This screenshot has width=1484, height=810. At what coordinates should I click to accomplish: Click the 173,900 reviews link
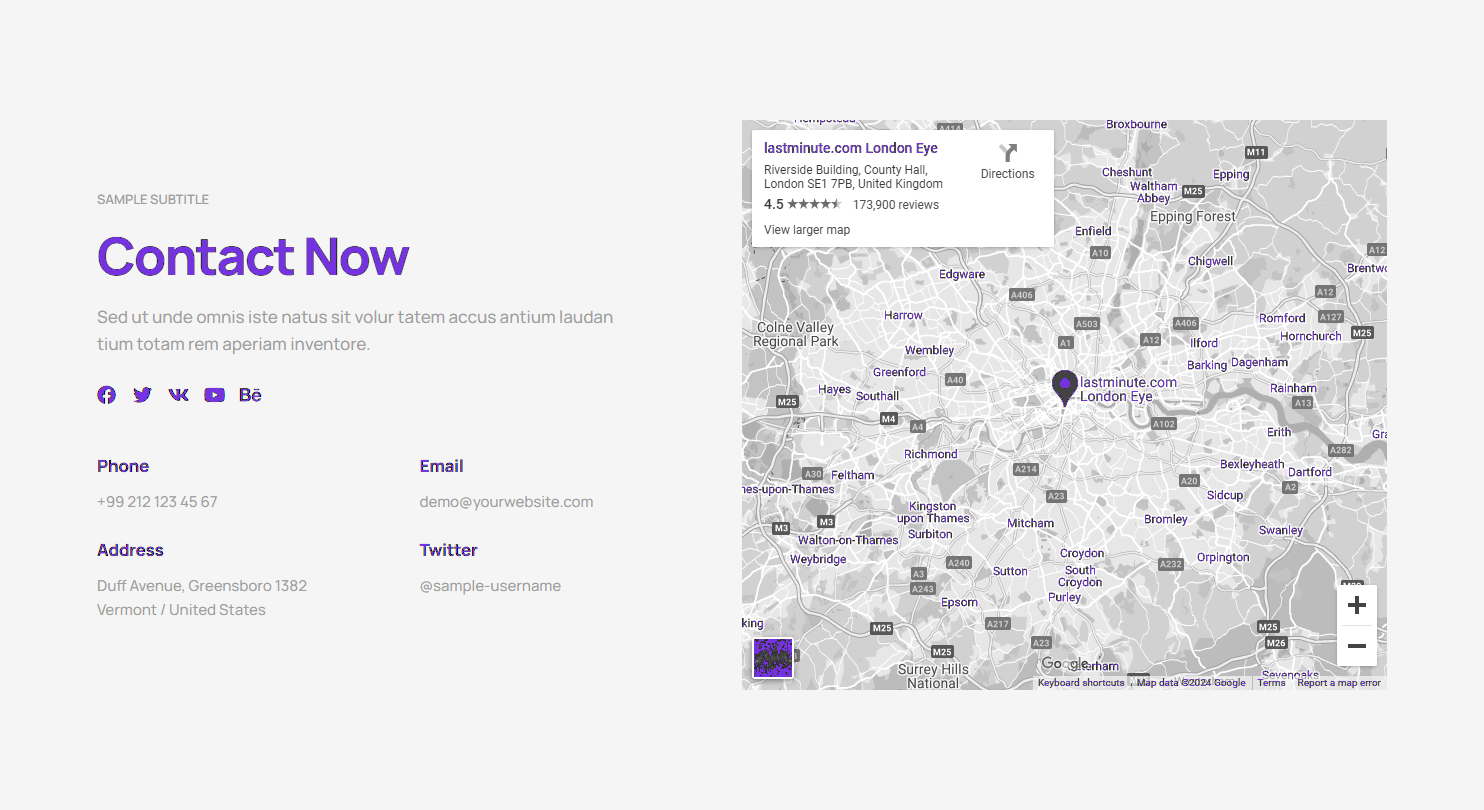tap(895, 205)
